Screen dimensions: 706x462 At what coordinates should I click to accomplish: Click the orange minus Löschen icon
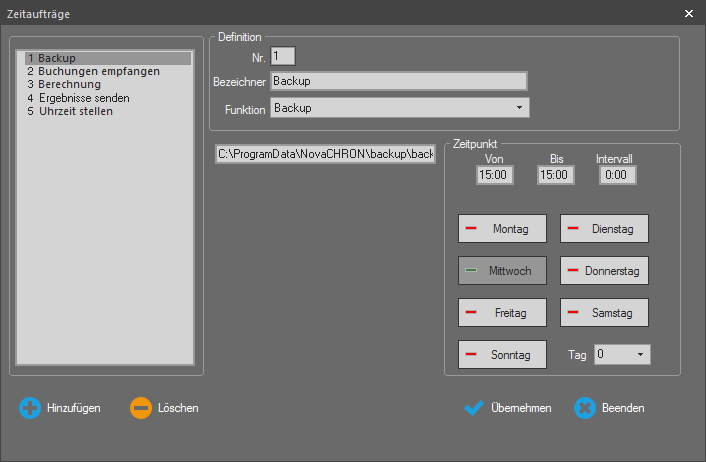[x=141, y=408]
